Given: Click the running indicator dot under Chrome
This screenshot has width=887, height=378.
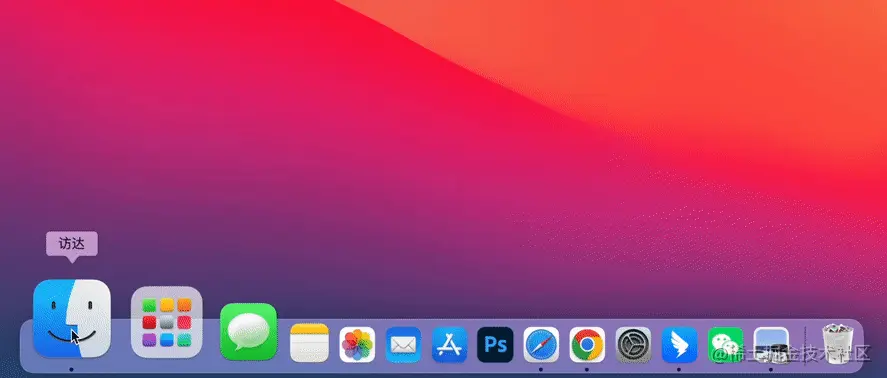Looking at the screenshot, I should (587, 370).
